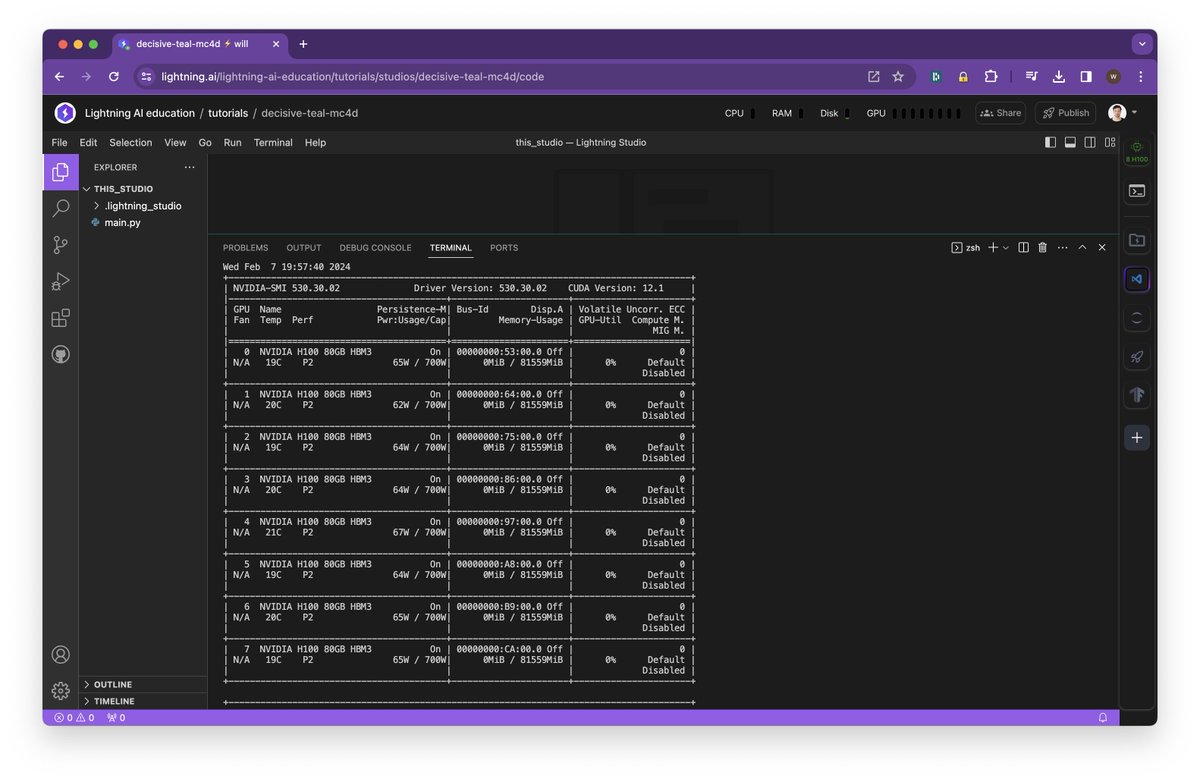Image resolution: width=1200 pixels, height=782 pixels.
Task: Open the GitHub view in activity bar
Action: click(61, 354)
